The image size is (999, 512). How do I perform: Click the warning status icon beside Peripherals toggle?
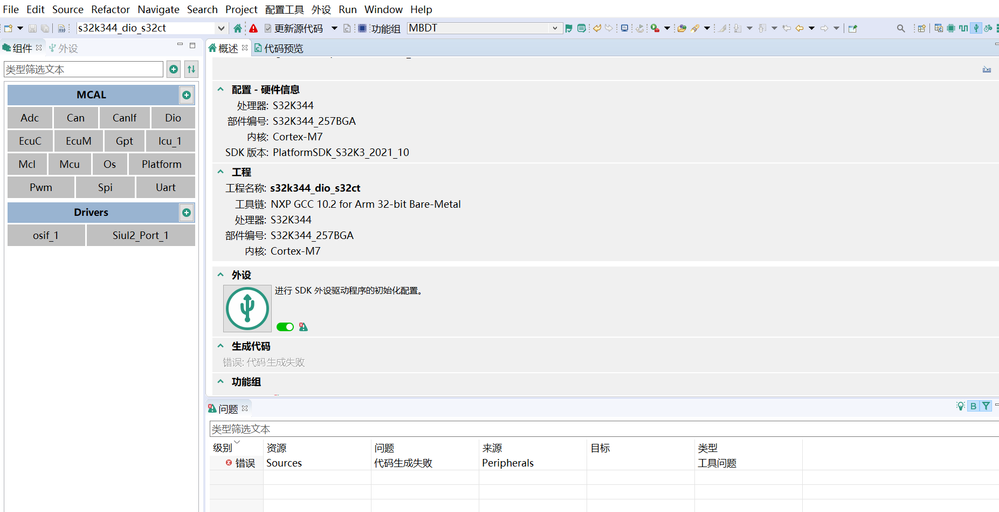[303, 327]
